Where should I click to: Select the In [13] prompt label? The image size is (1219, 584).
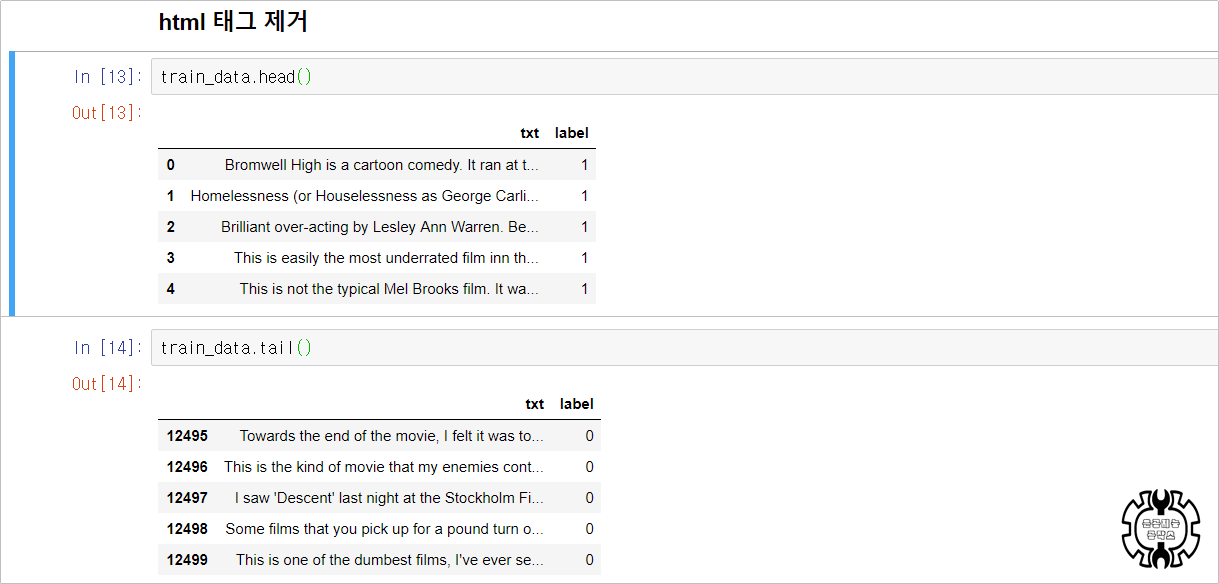click(x=108, y=77)
